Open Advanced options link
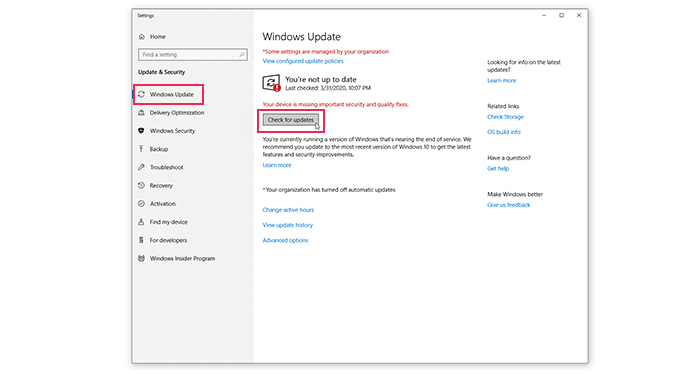The width and height of the screenshot is (700, 374). (285, 240)
